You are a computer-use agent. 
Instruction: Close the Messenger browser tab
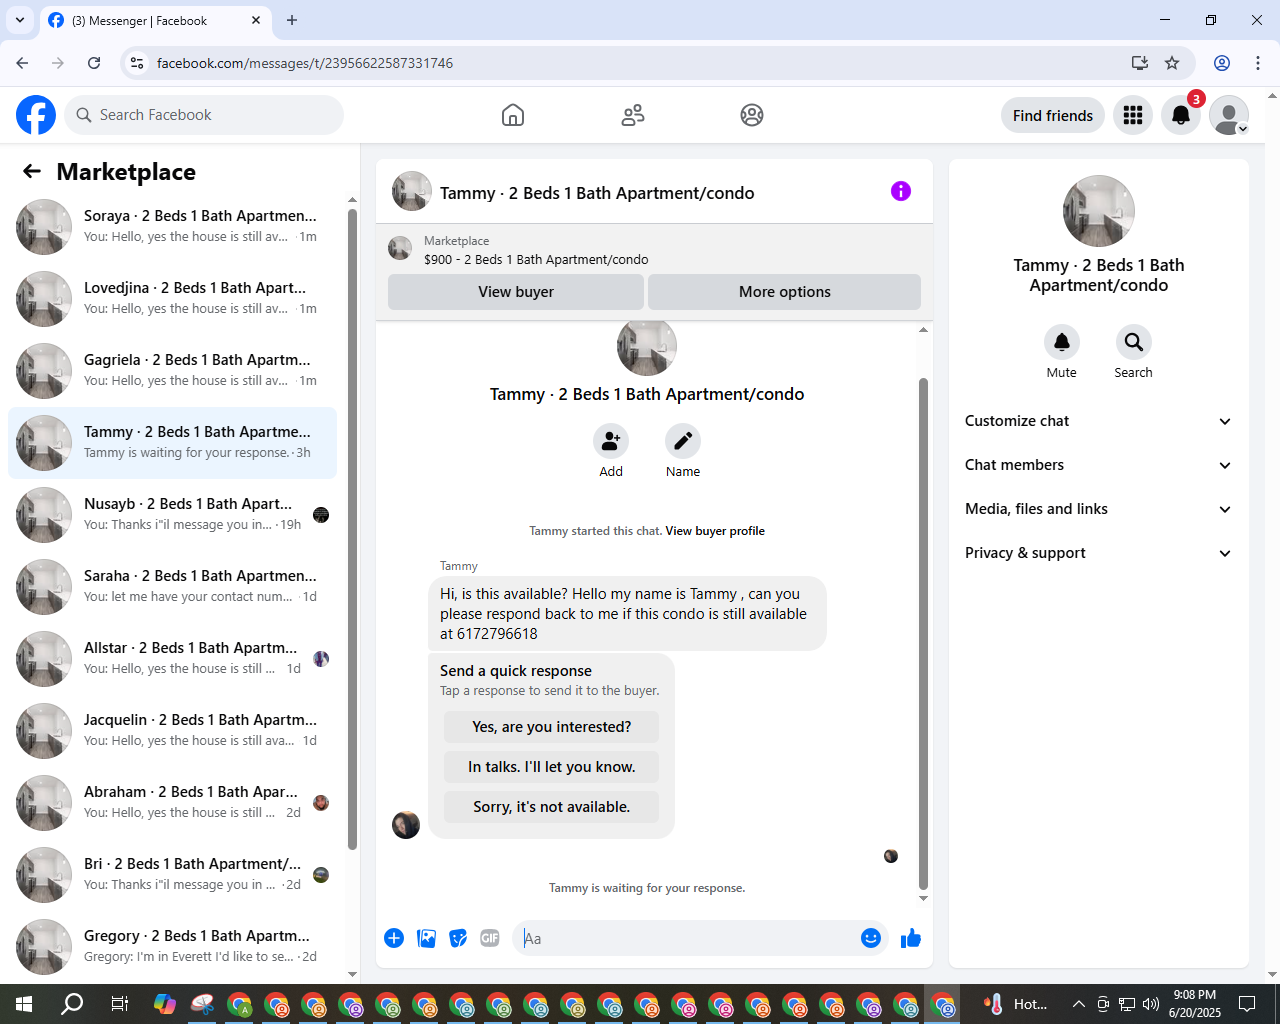tap(256, 20)
